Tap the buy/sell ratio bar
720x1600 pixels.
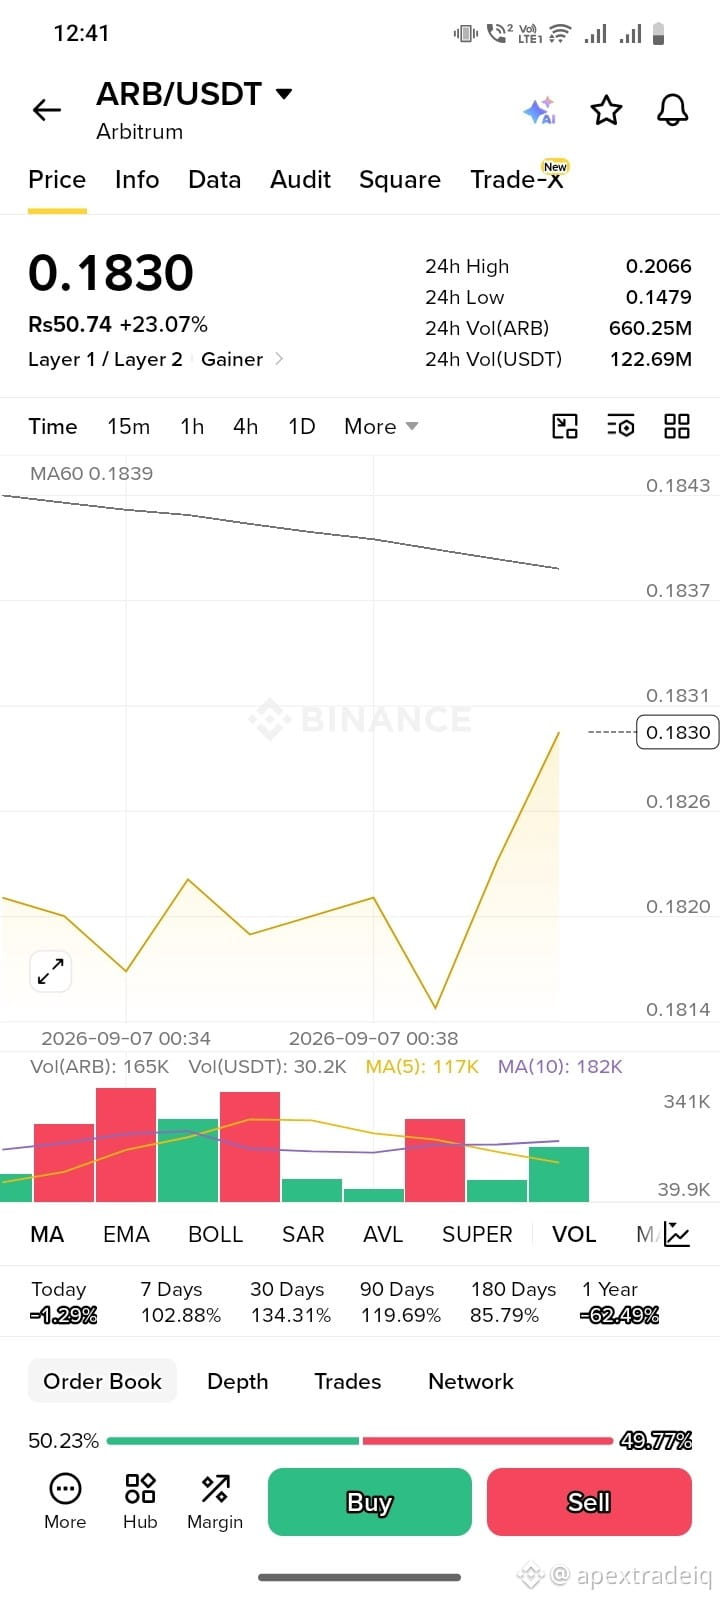pos(360,1441)
